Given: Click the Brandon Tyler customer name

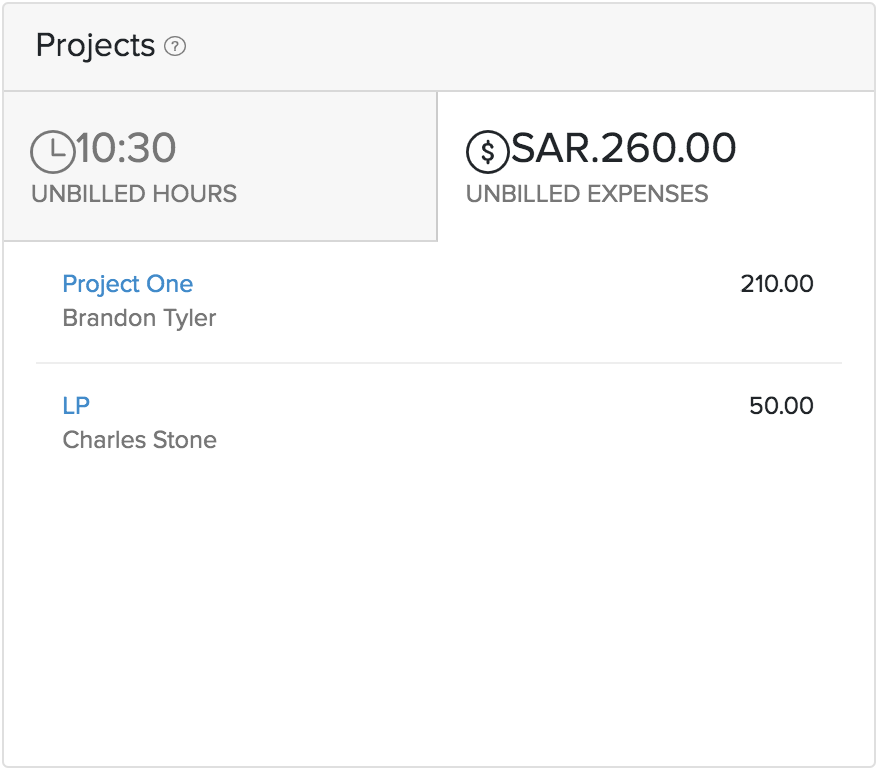Looking at the screenshot, I should pyautogui.click(x=139, y=319).
